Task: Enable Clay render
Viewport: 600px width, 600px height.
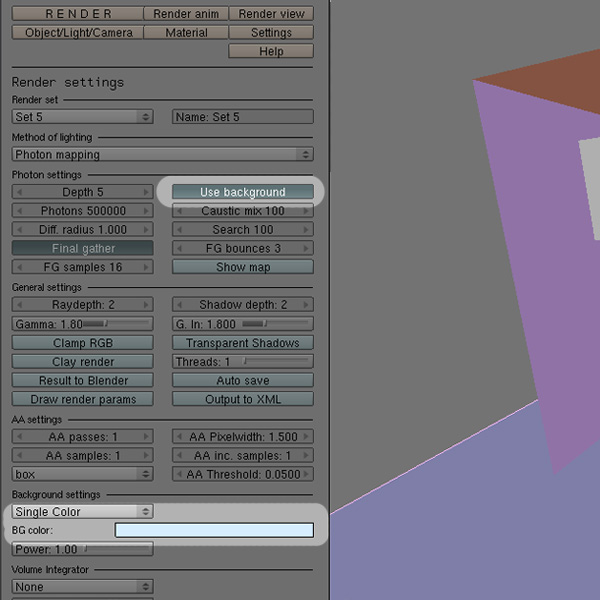Action: click(x=83, y=361)
